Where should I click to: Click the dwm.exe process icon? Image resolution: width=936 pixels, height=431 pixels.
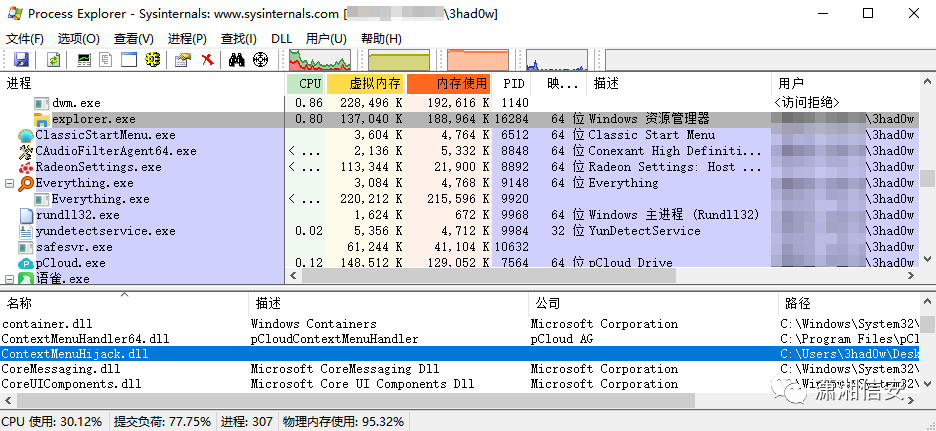tap(41, 103)
